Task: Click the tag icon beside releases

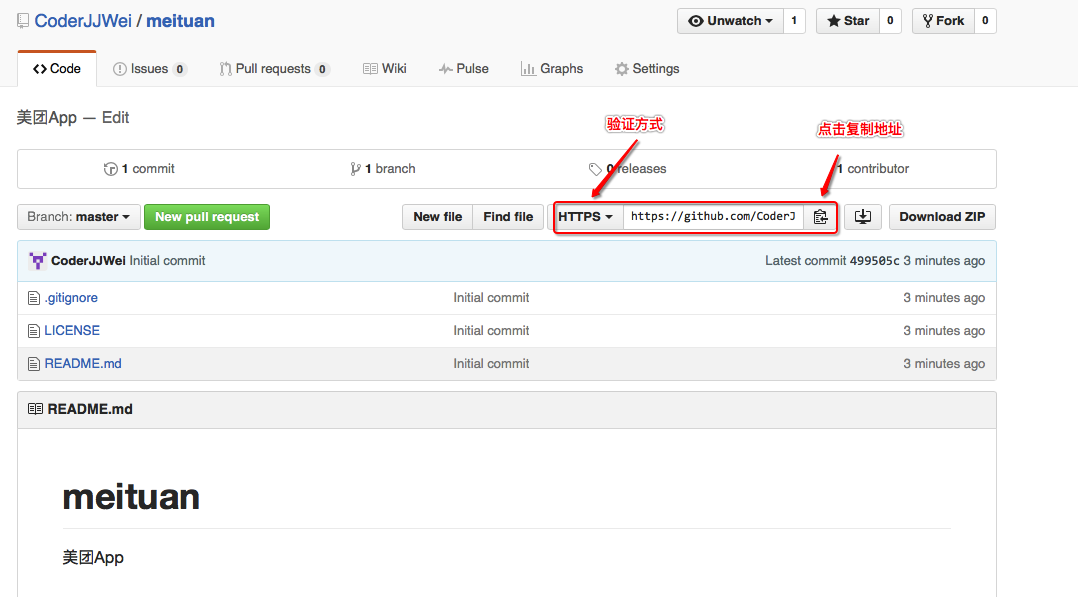Action: point(595,169)
